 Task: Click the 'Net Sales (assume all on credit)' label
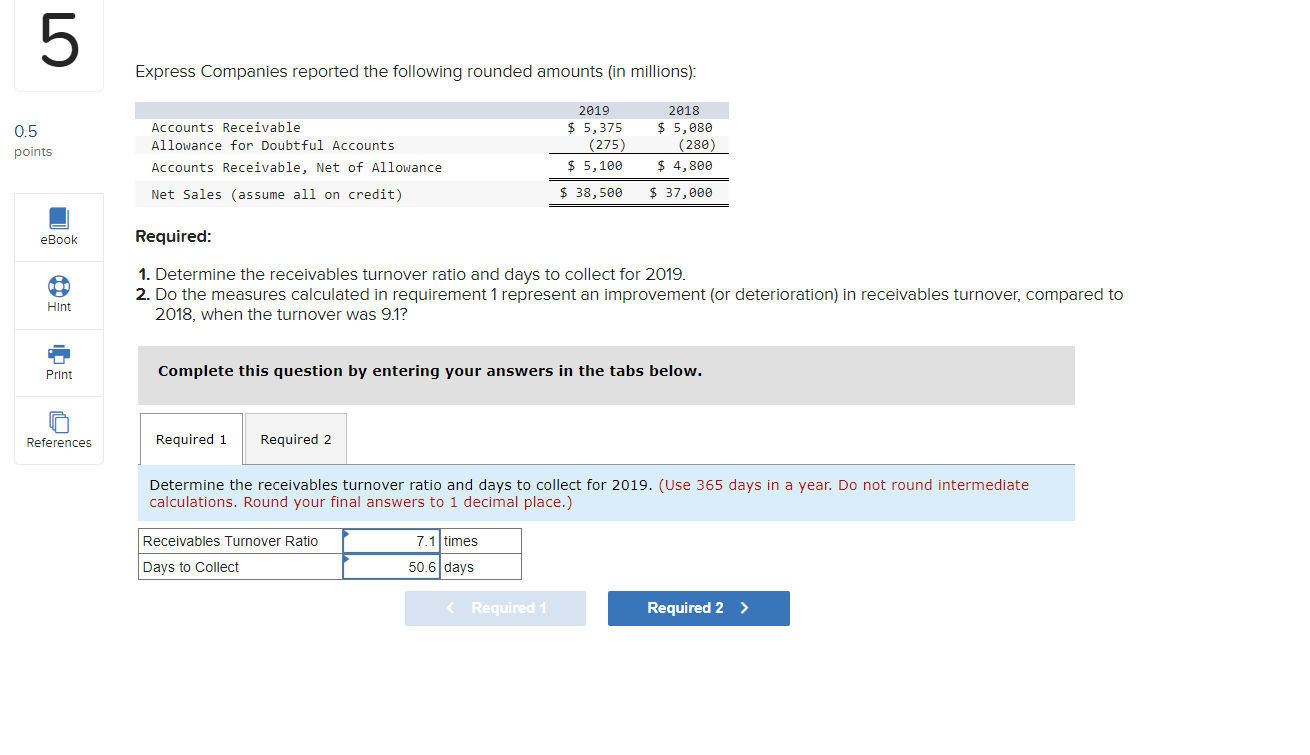[277, 194]
